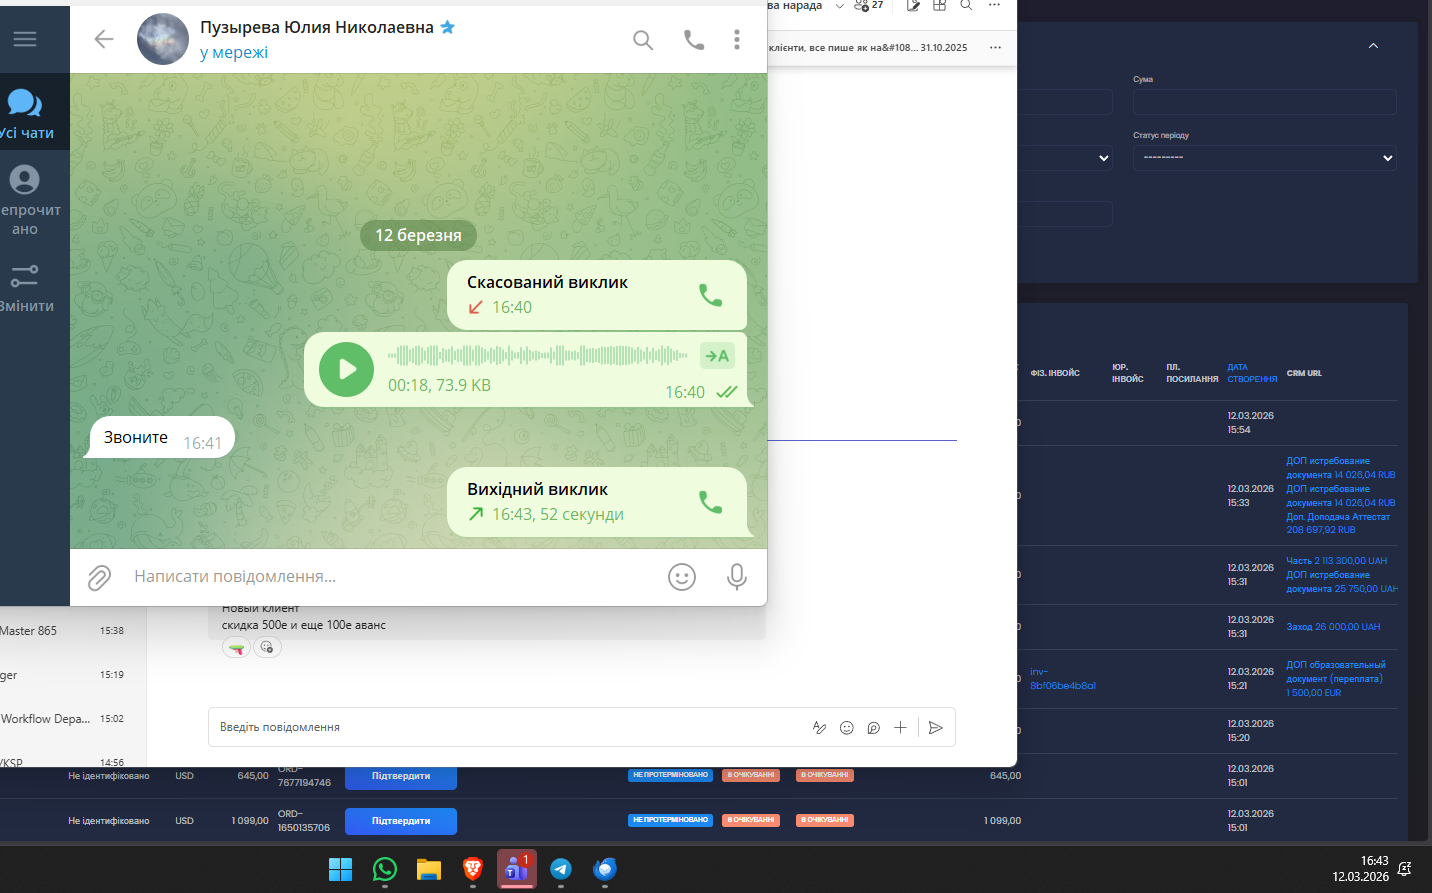Transcribe the voice message to text
The image size is (1432, 893).
pos(717,356)
